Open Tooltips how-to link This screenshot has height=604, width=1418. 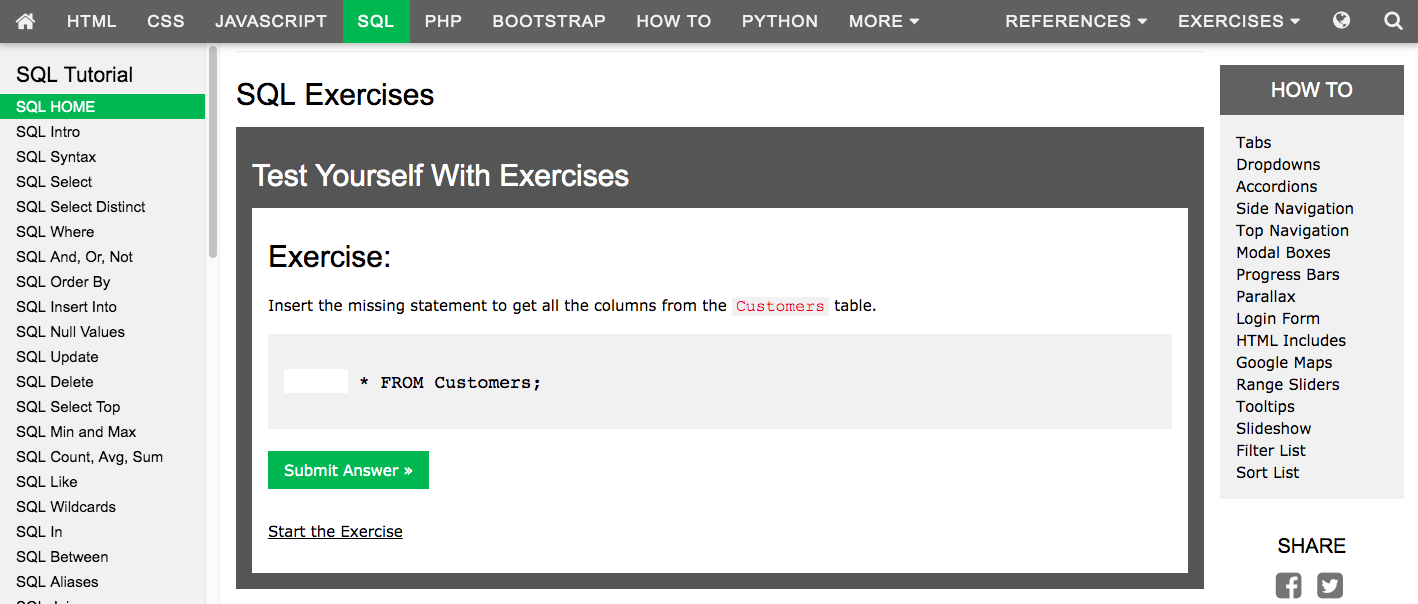pos(1265,406)
